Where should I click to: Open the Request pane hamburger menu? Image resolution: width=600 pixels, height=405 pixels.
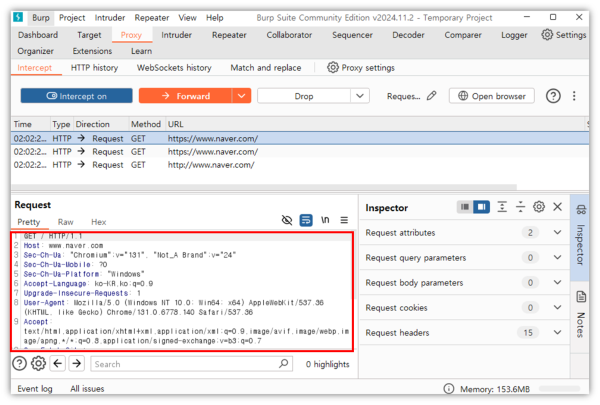pyautogui.click(x=344, y=220)
